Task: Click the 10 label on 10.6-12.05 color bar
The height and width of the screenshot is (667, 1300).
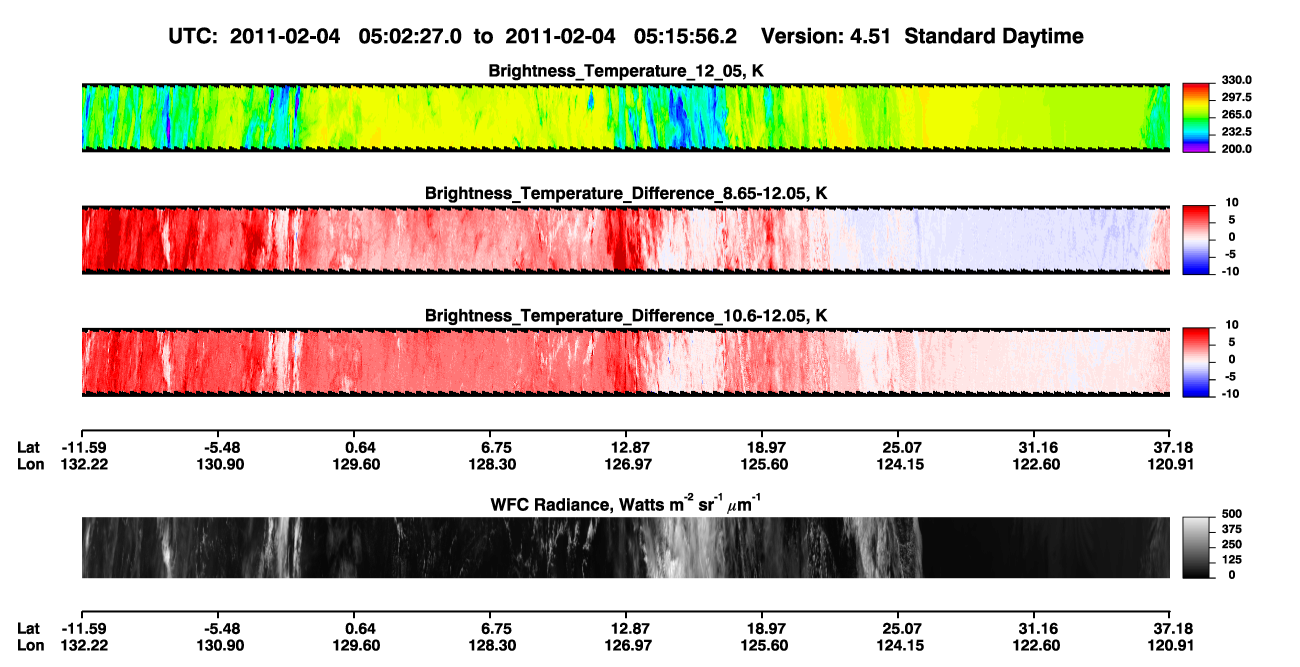Action: tap(1231, 325)
